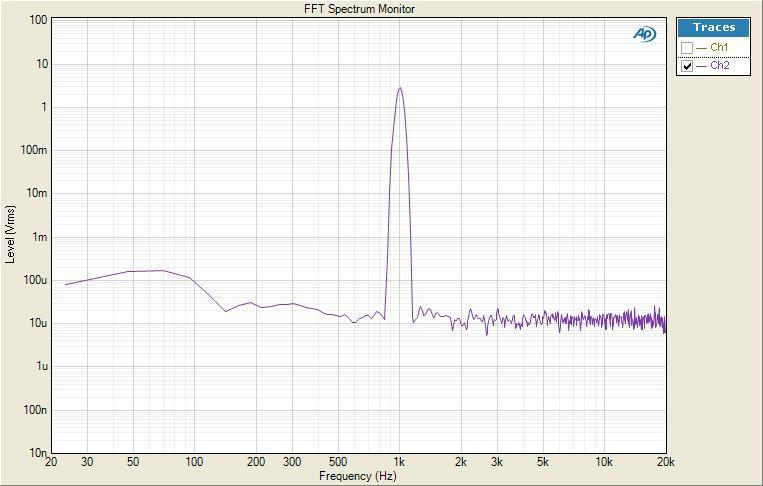Select the Level (Vrms) axis title
The image size is (763, 486).
(11, 235)
